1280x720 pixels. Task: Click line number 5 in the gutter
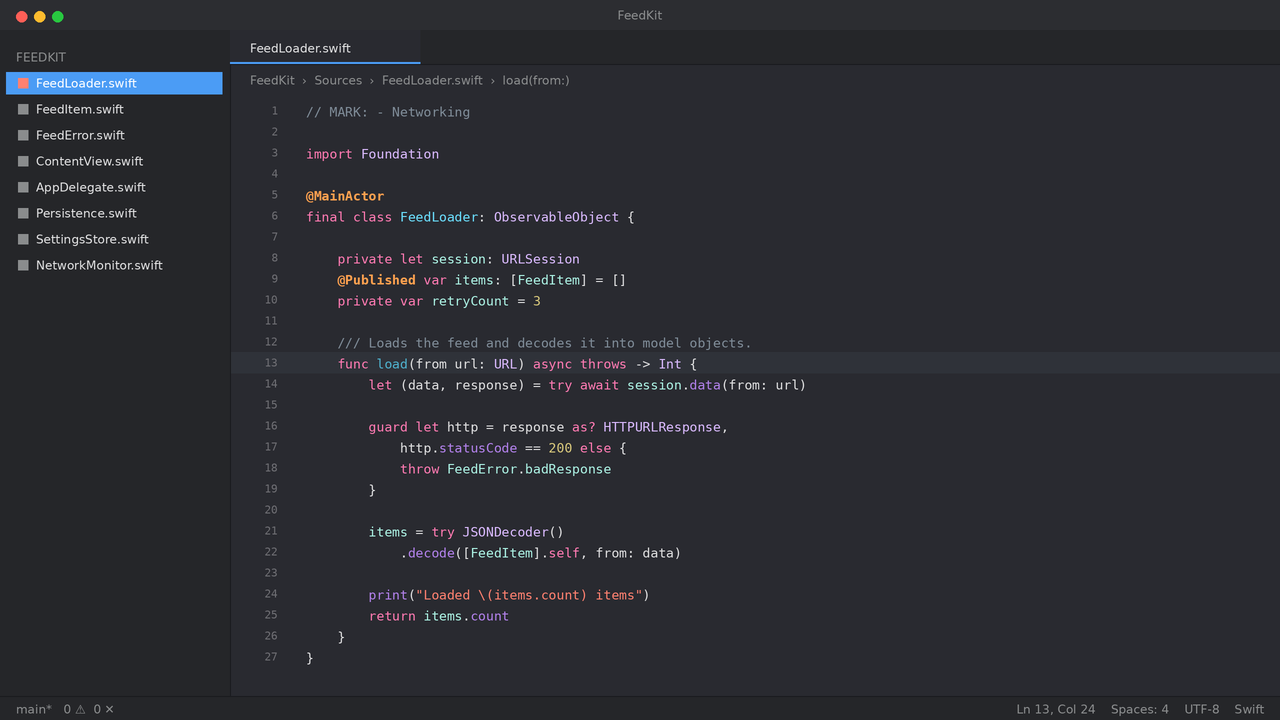(275, 195)
